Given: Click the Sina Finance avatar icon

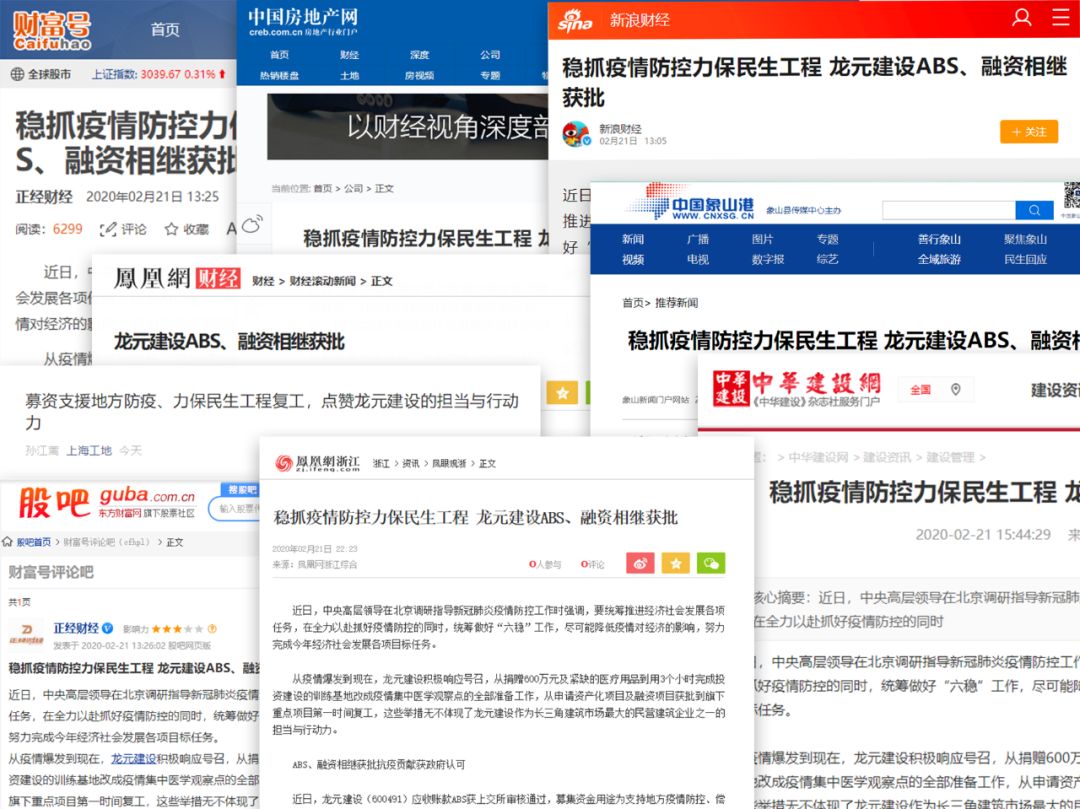Looking at the screenshot, I should (x=575, y=134).
